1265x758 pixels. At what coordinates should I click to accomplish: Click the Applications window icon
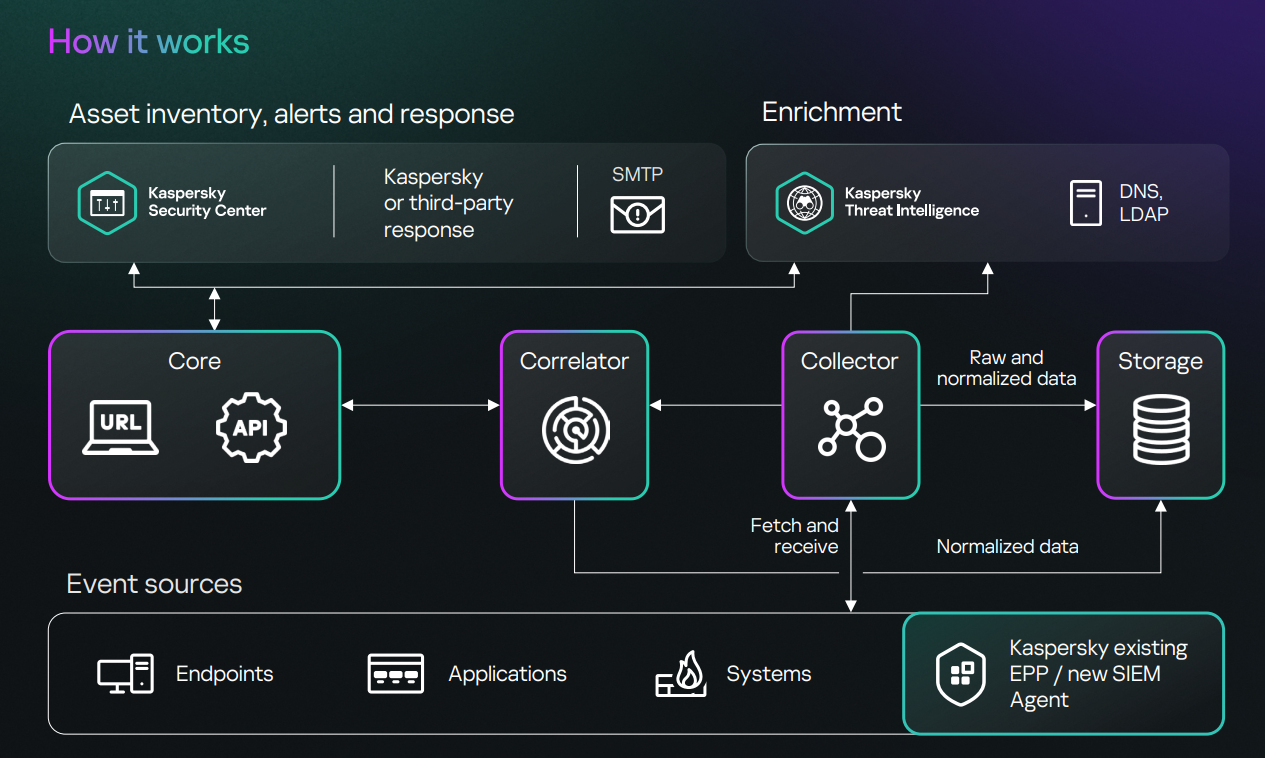(396, 674)
